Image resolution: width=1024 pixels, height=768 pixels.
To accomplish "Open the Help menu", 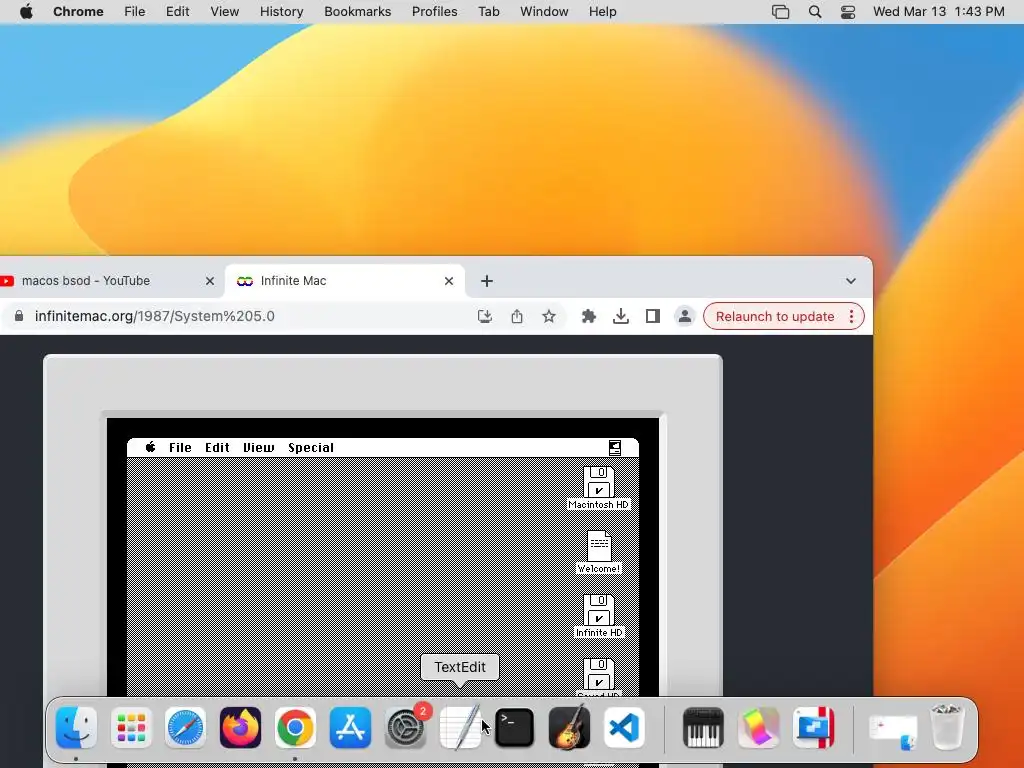I will click(602, 12).
